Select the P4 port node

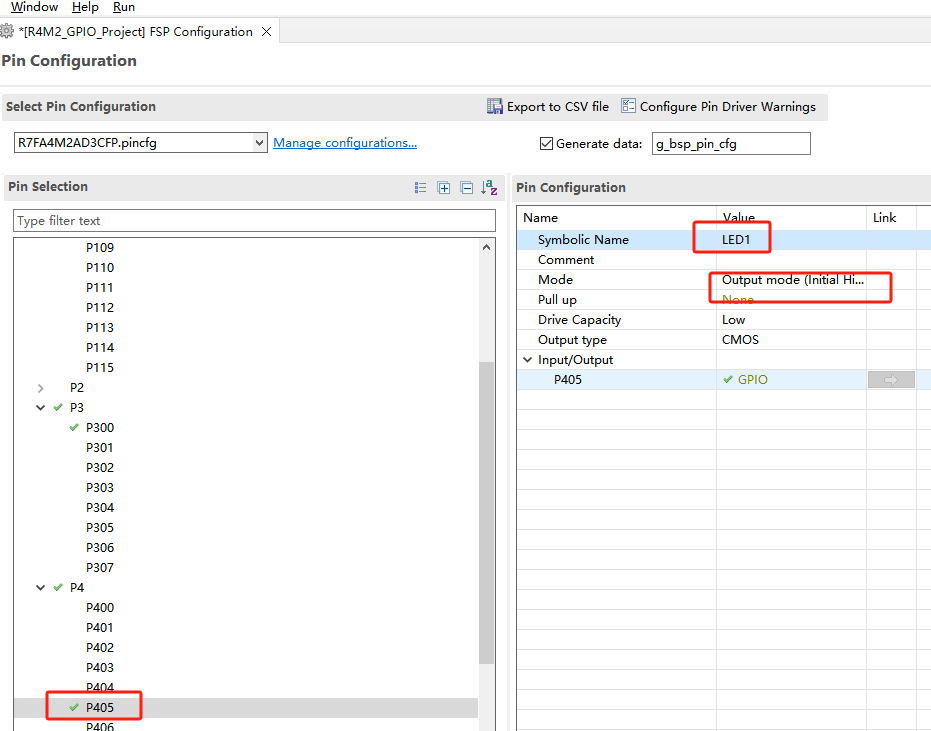click(77, 587)
